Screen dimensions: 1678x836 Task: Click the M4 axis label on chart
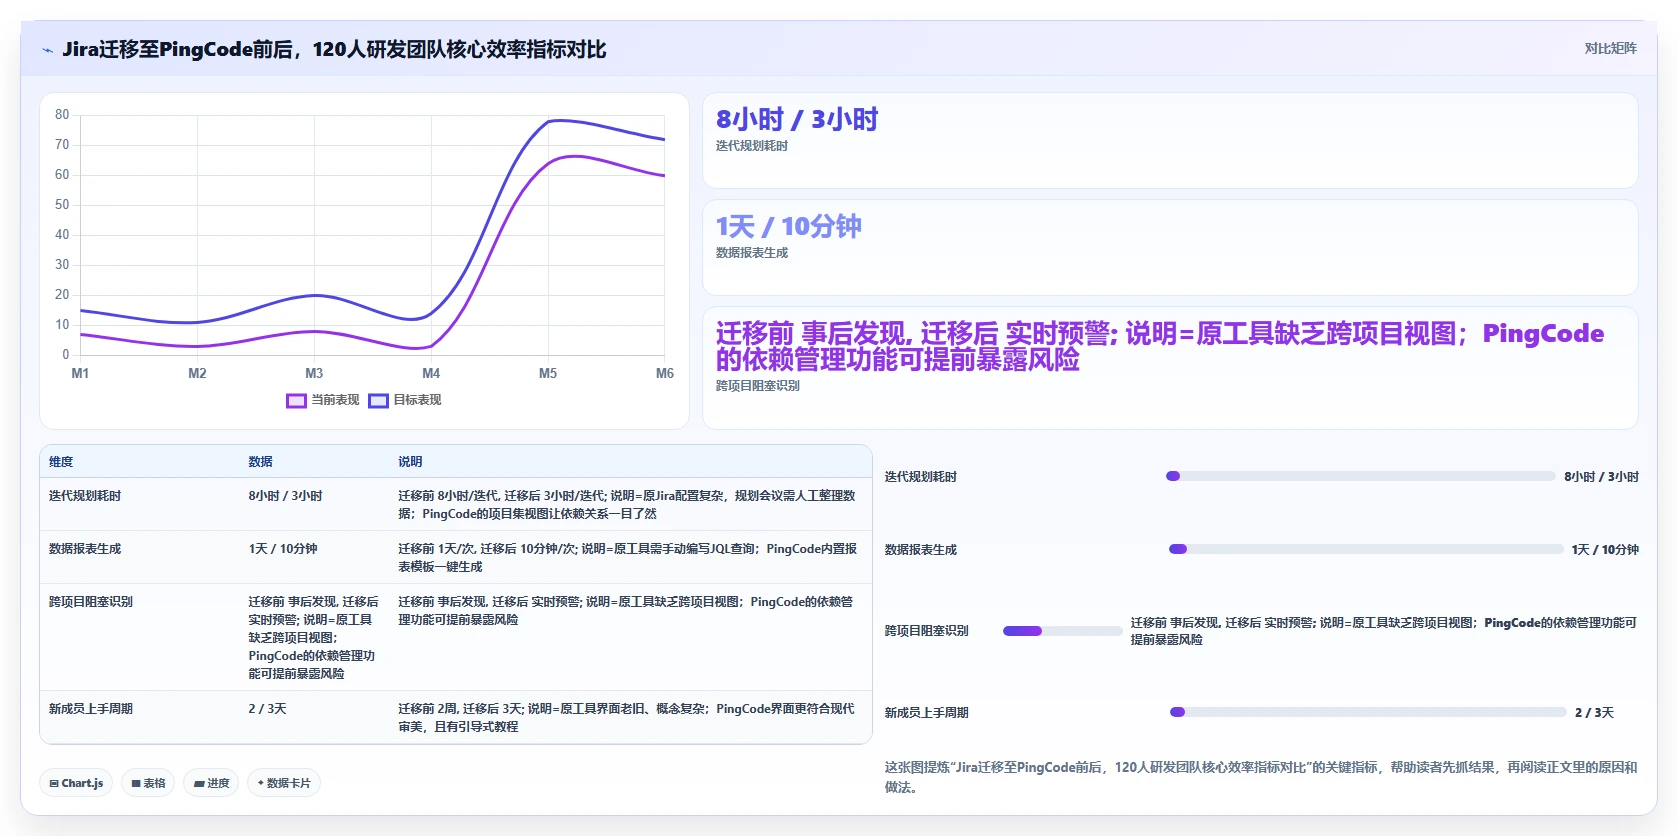431,373
